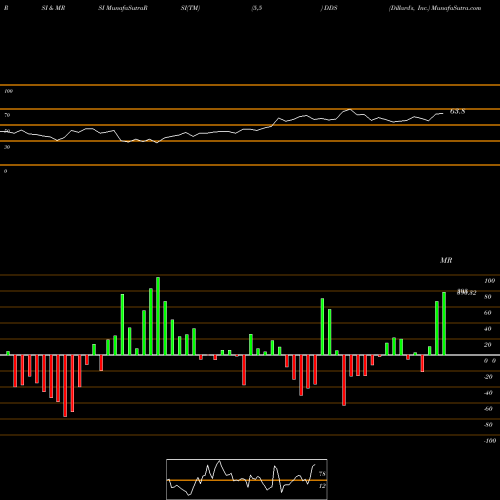Click the "MunafaSutra.com" header text
500x500 pixels.
coord(456,8)
